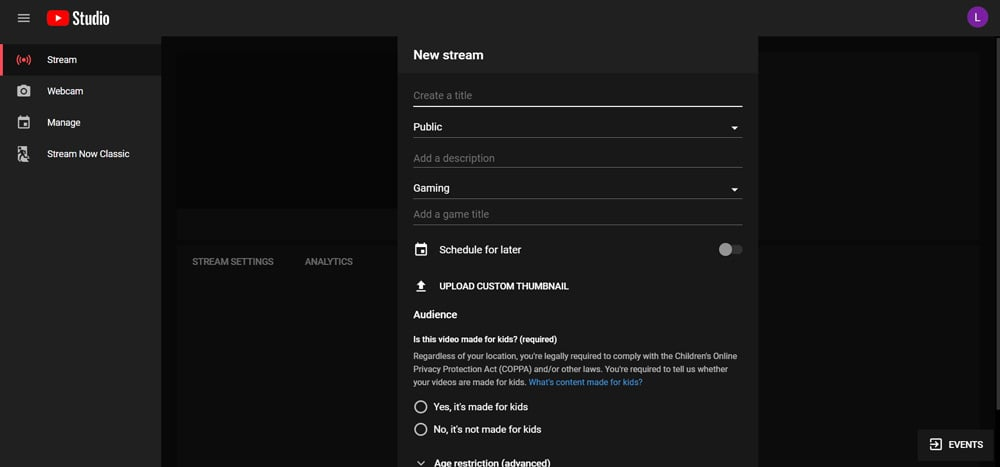Enable the Schedule for later switch
This screenshot has width=1000, height=467.
click(730, 249)
